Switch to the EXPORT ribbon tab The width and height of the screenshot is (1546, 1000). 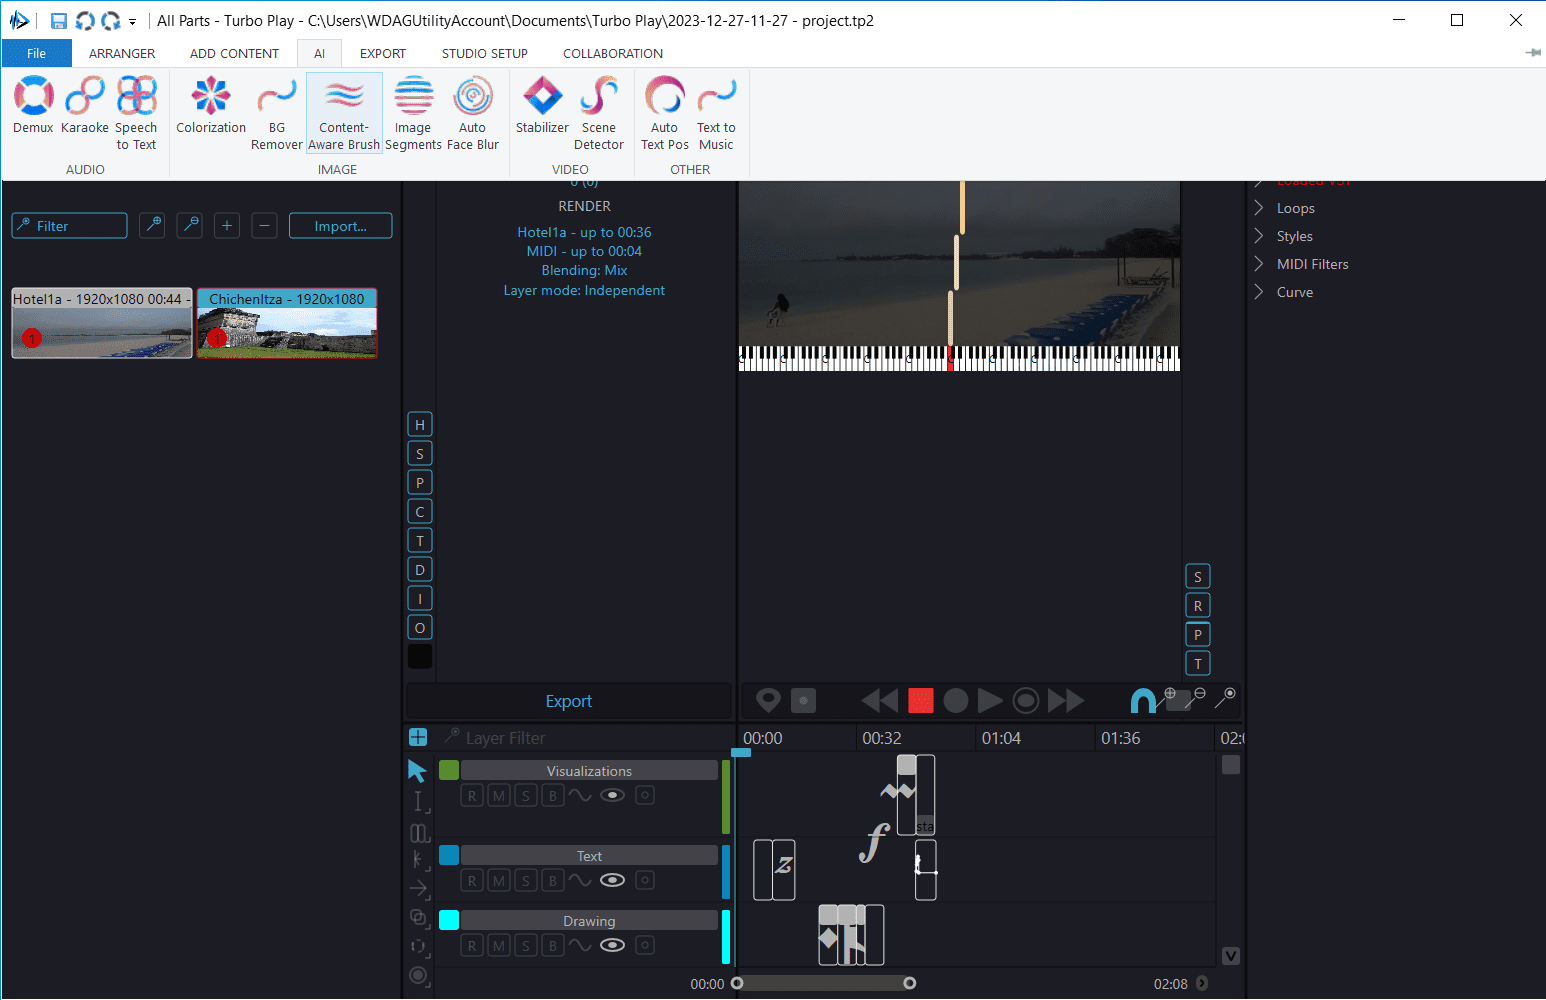point(383,54)
